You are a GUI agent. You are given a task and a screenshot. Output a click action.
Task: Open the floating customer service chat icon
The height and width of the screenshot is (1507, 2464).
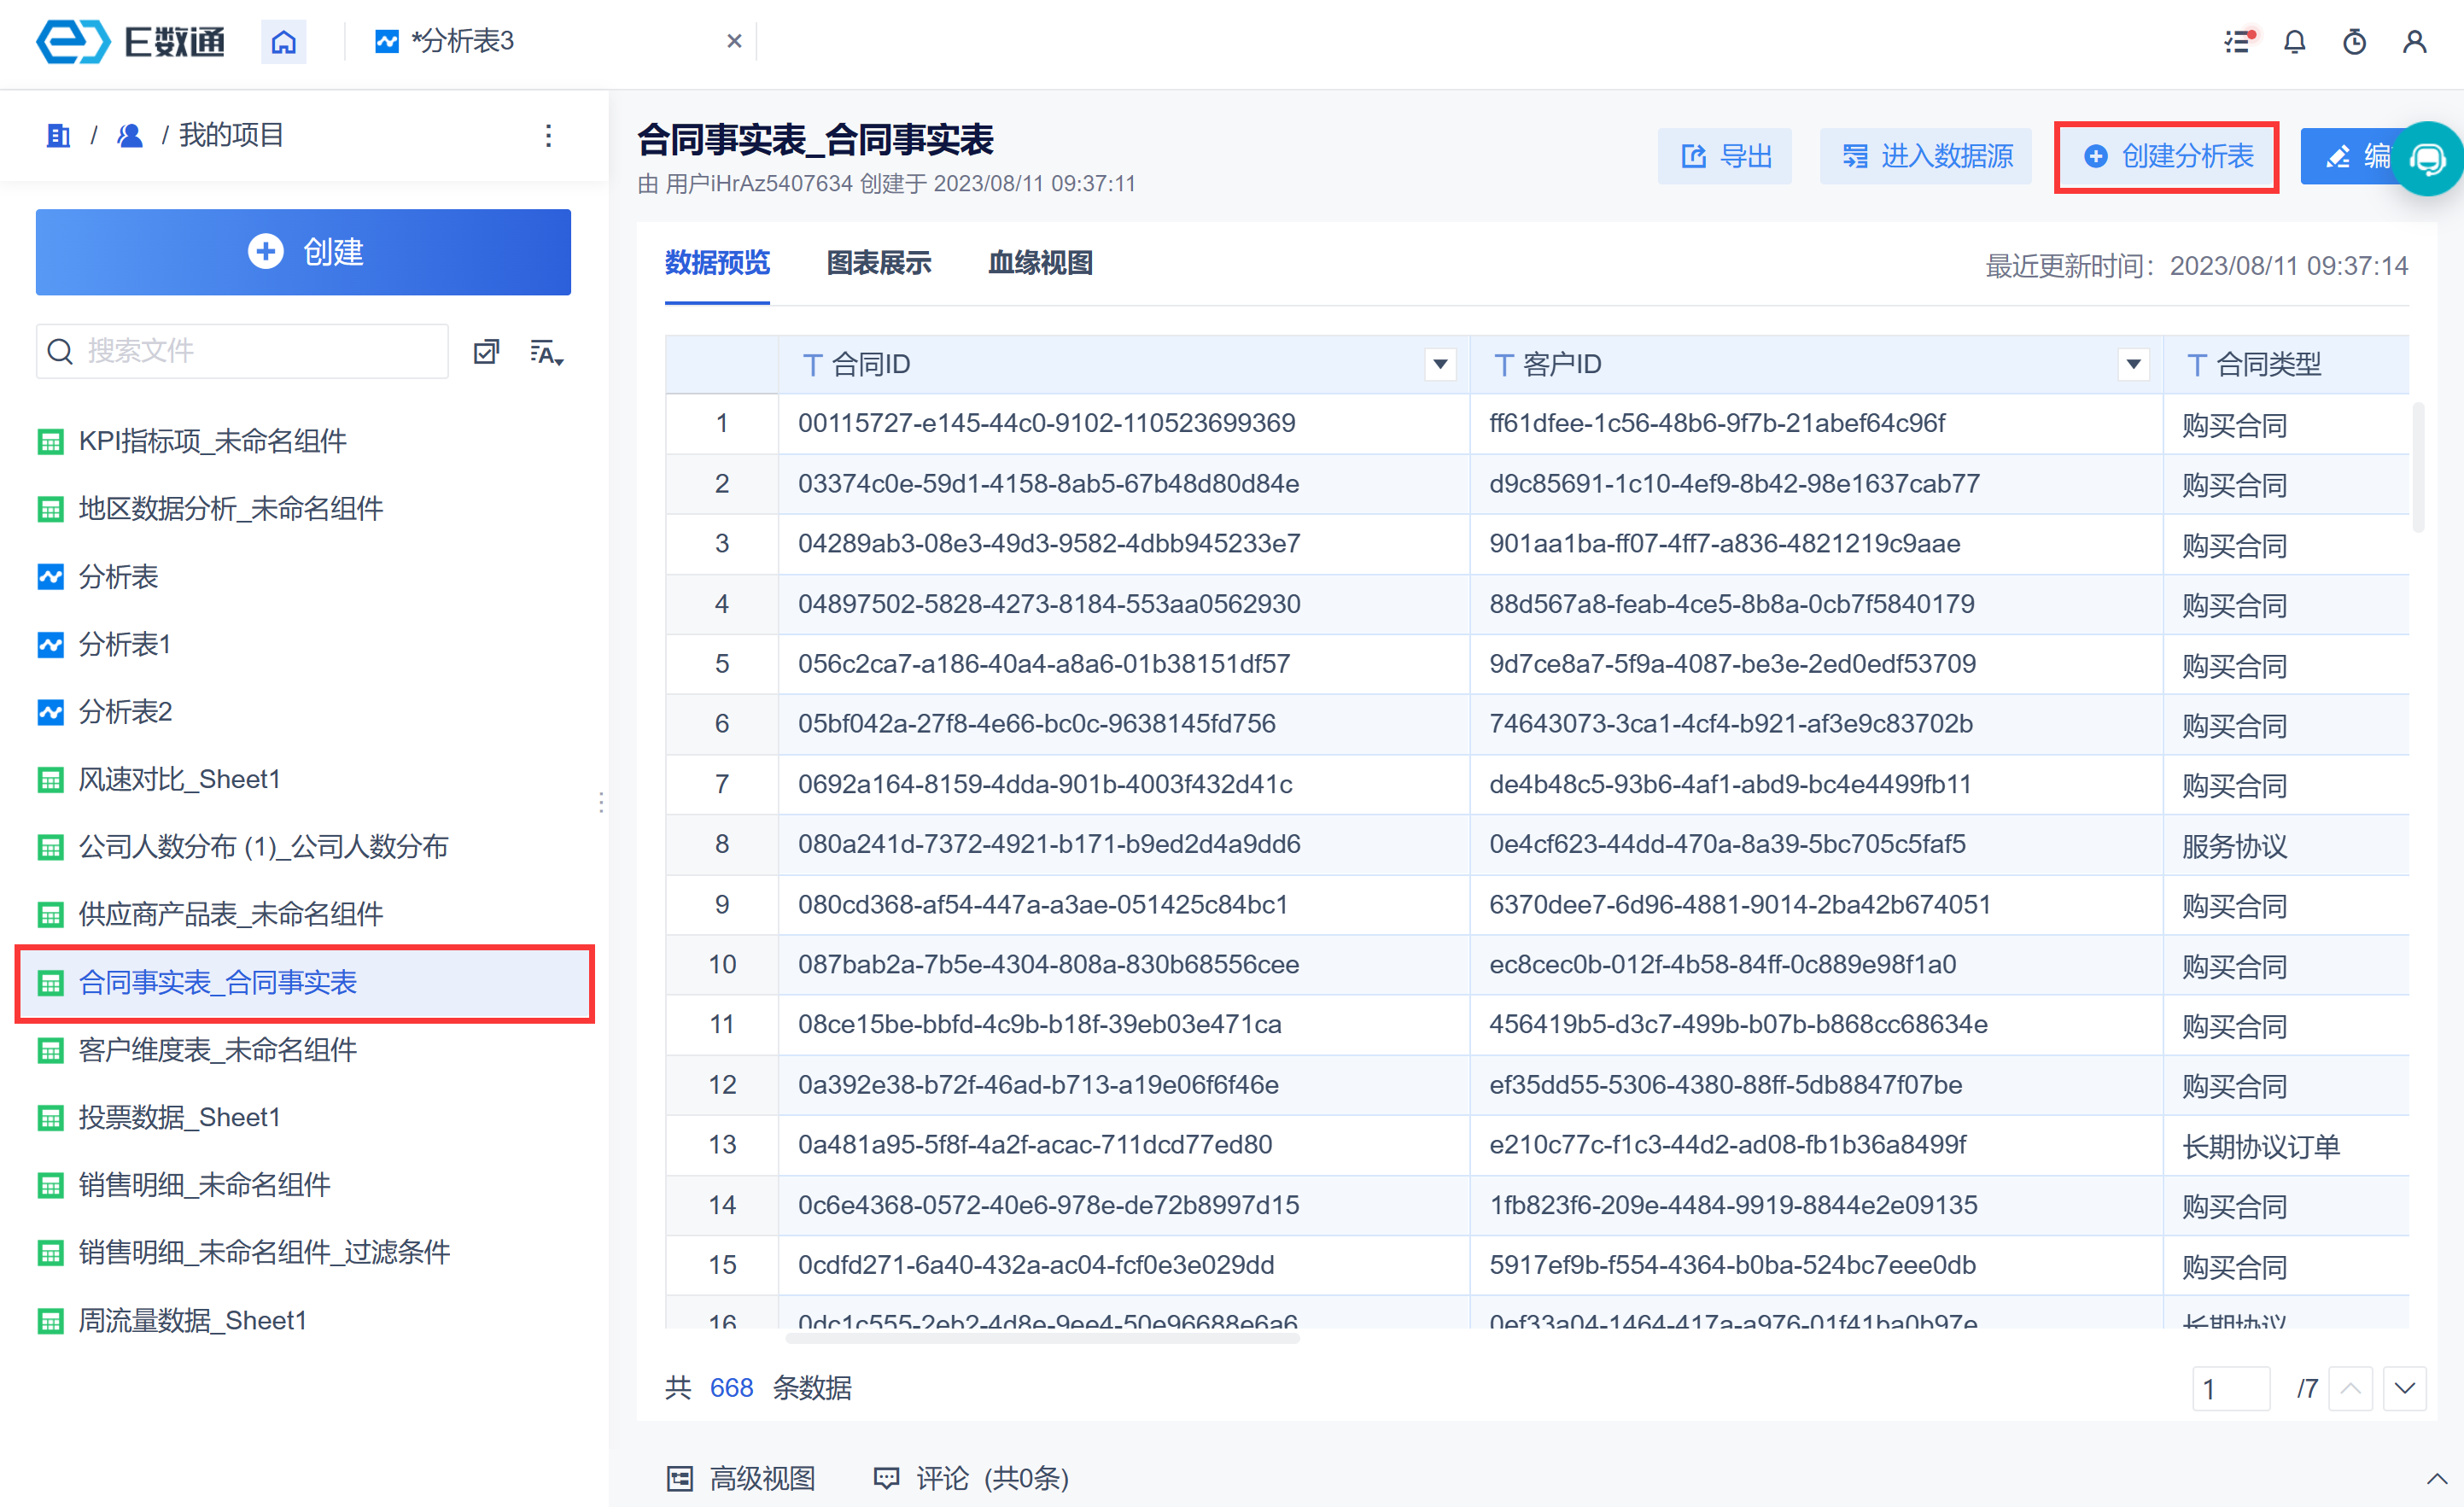pos(2428,158)
